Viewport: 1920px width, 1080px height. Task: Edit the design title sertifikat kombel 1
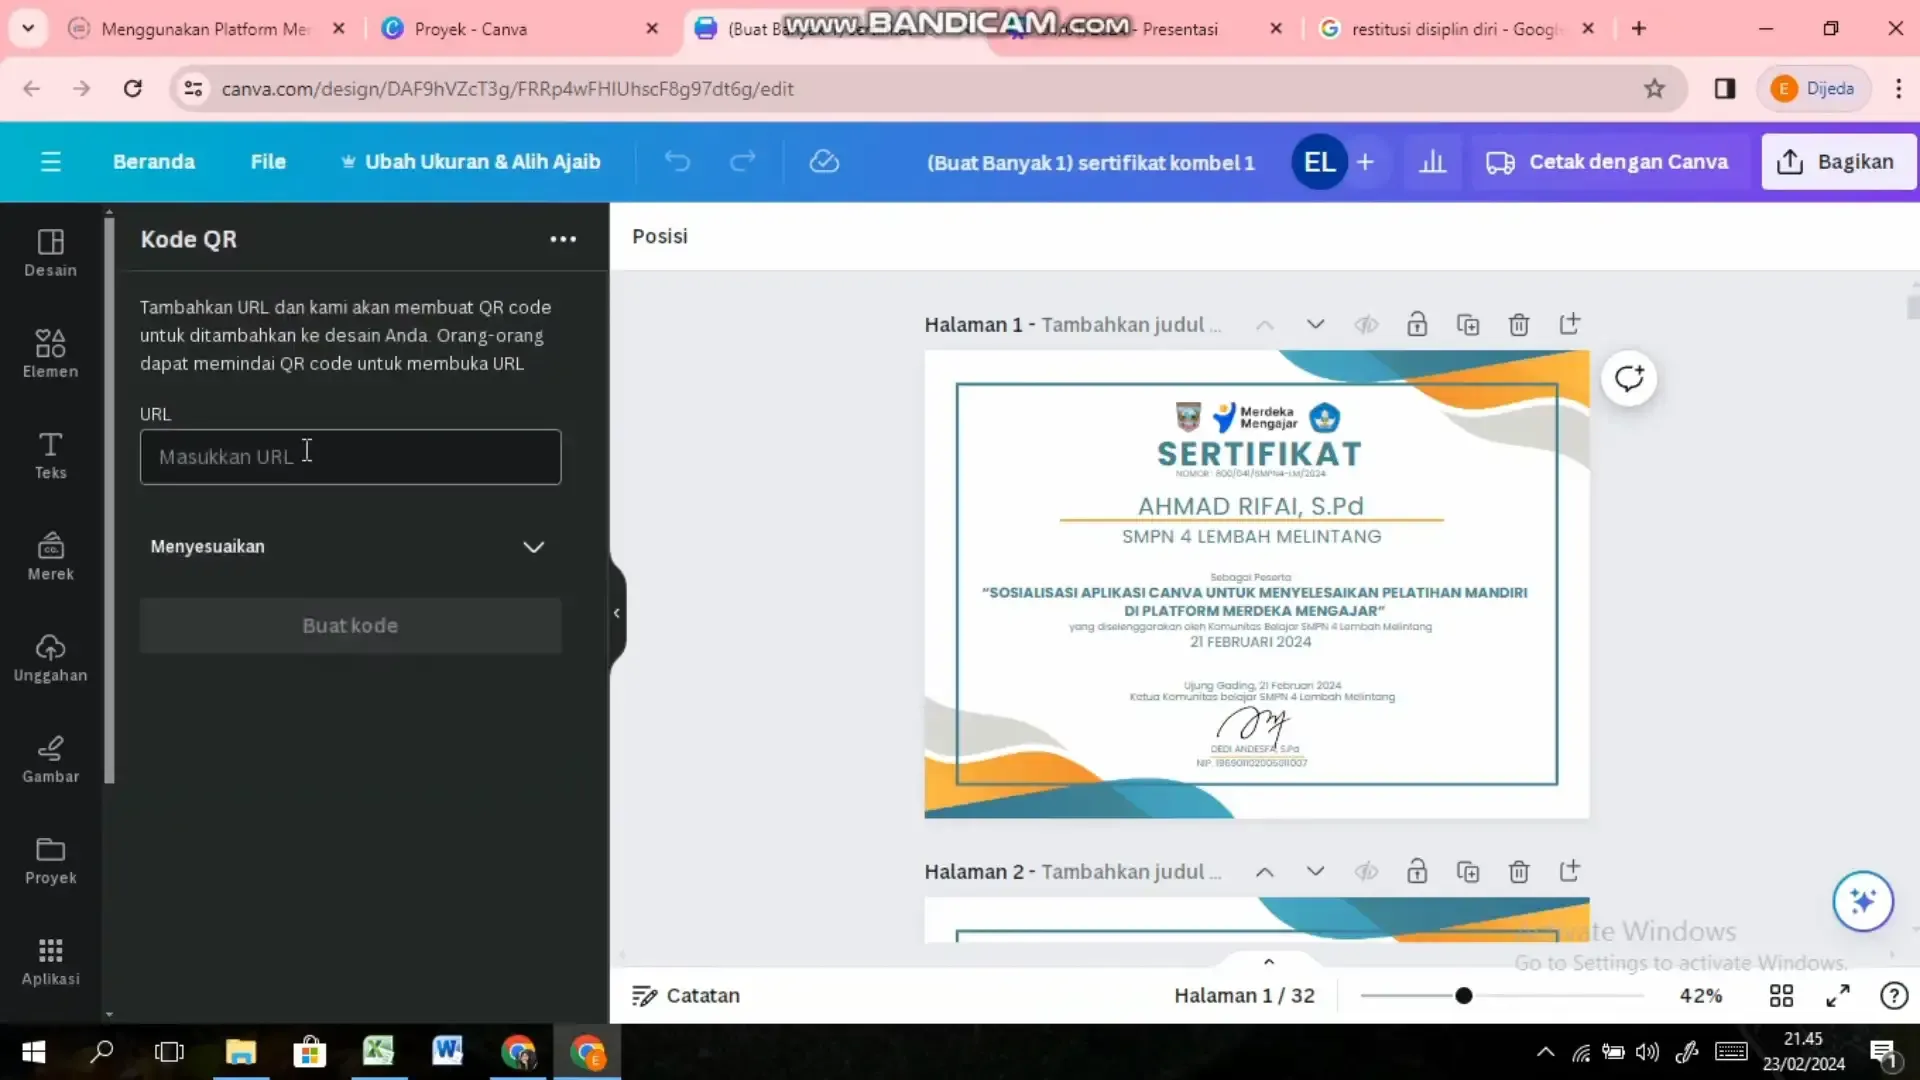(x=1090, y=163)
